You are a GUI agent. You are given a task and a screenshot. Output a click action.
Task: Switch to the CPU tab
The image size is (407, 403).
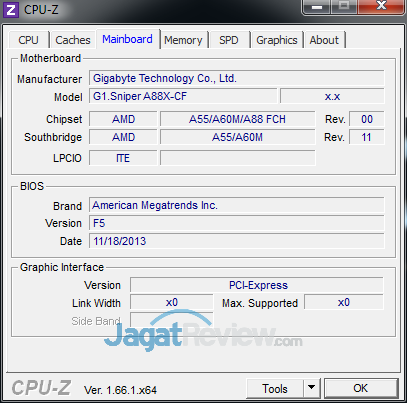pos(29,40)
